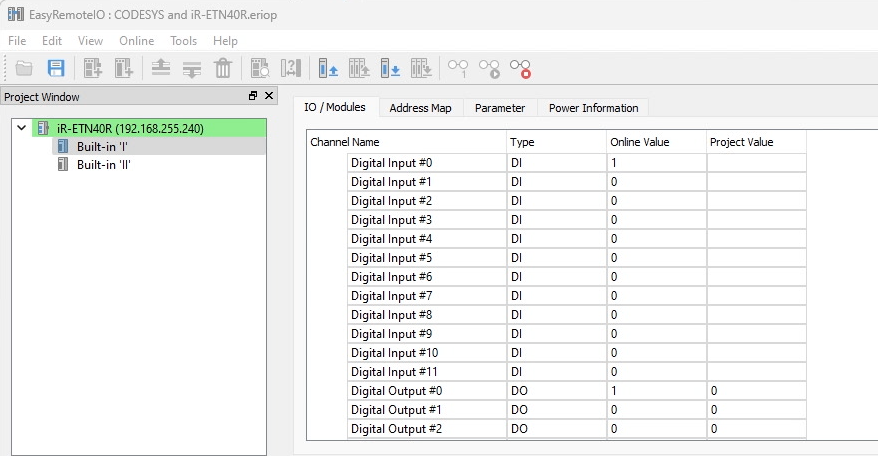Open the File menu
Viewport: 878px width, 456px height.
17,41
